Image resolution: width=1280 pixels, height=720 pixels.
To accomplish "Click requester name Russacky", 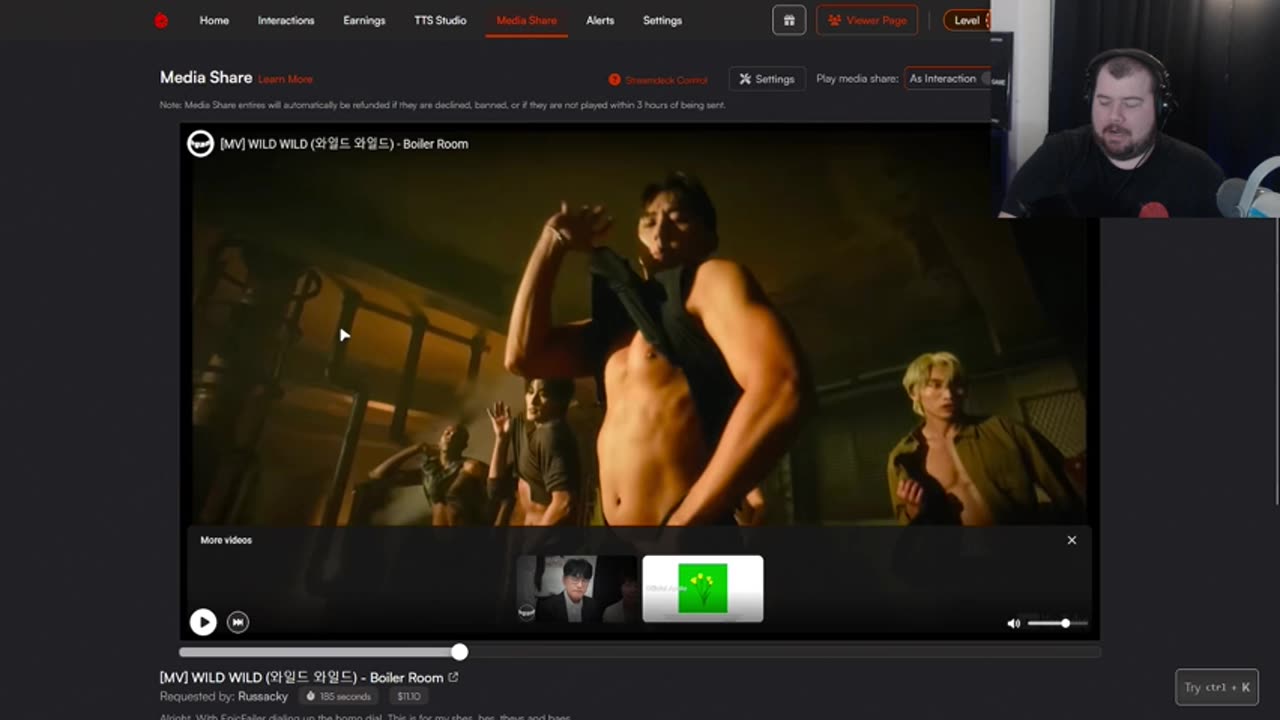I will tap(263, 696).
